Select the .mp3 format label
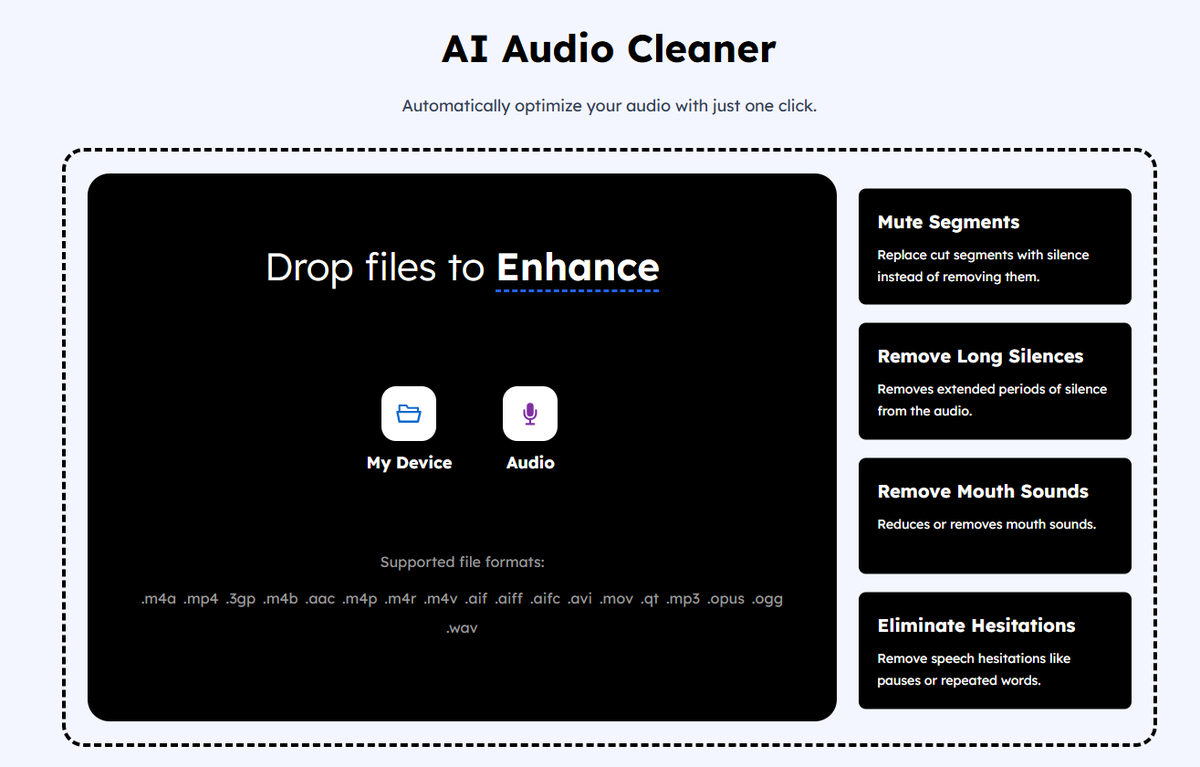 [x=687, y=598]
